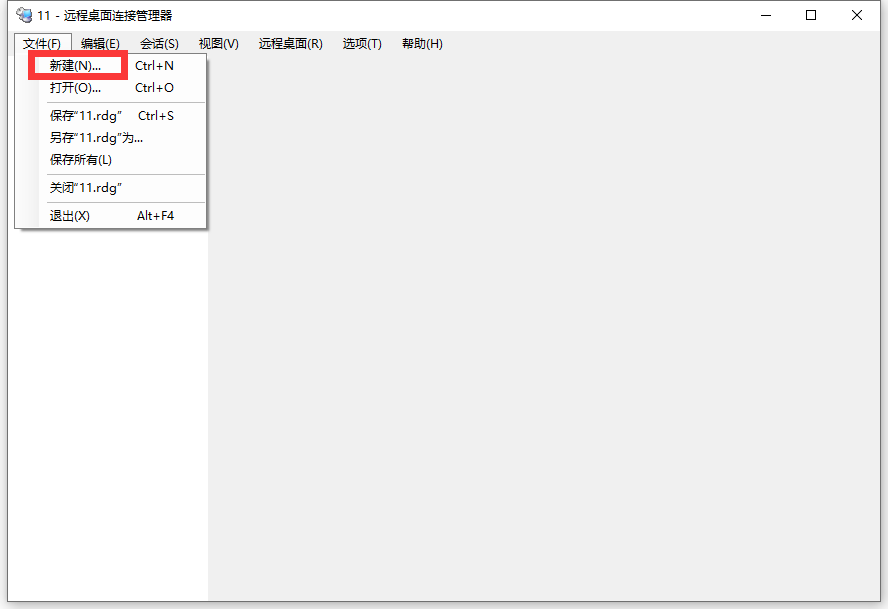888x609 pixels.
Task: Open the 文件(F) menu
Action: [x=41, y=43]
